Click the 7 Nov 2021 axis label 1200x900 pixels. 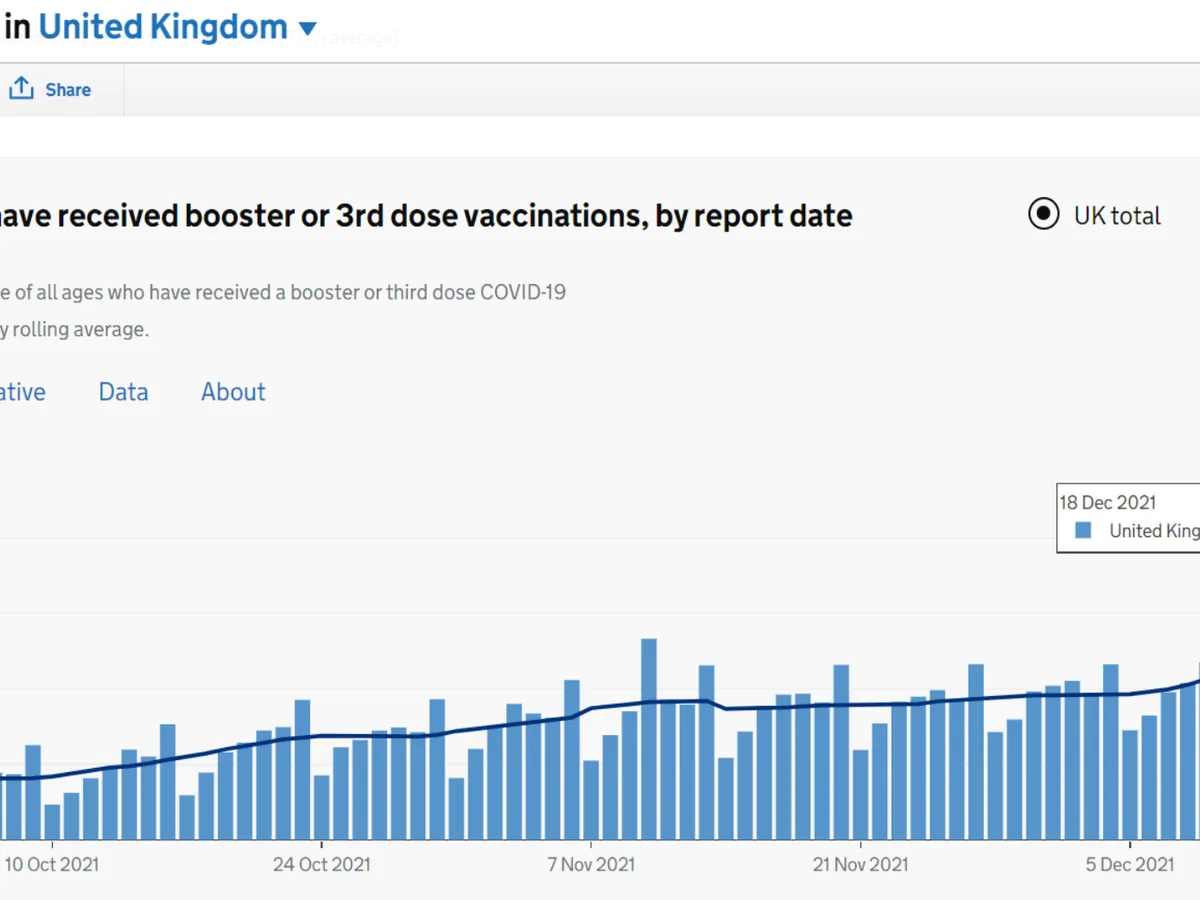click(x=591, y=864)
